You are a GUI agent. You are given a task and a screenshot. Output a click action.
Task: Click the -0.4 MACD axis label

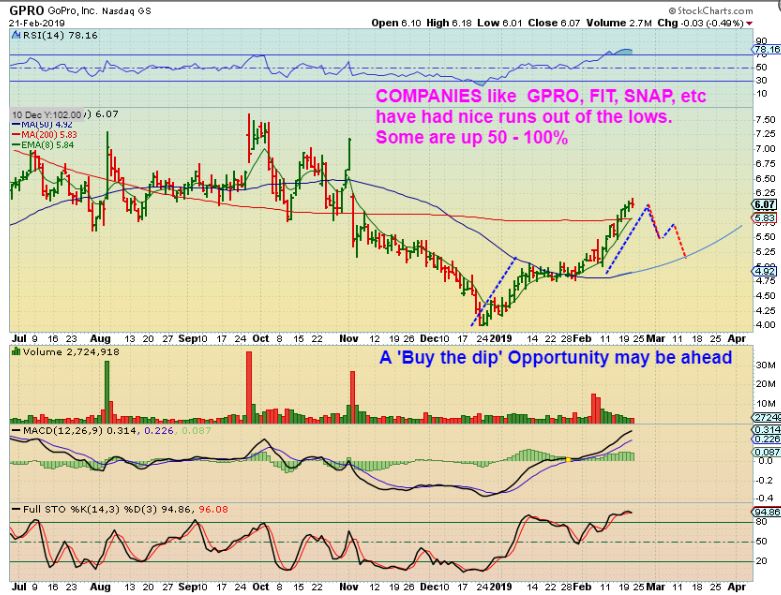765,498
